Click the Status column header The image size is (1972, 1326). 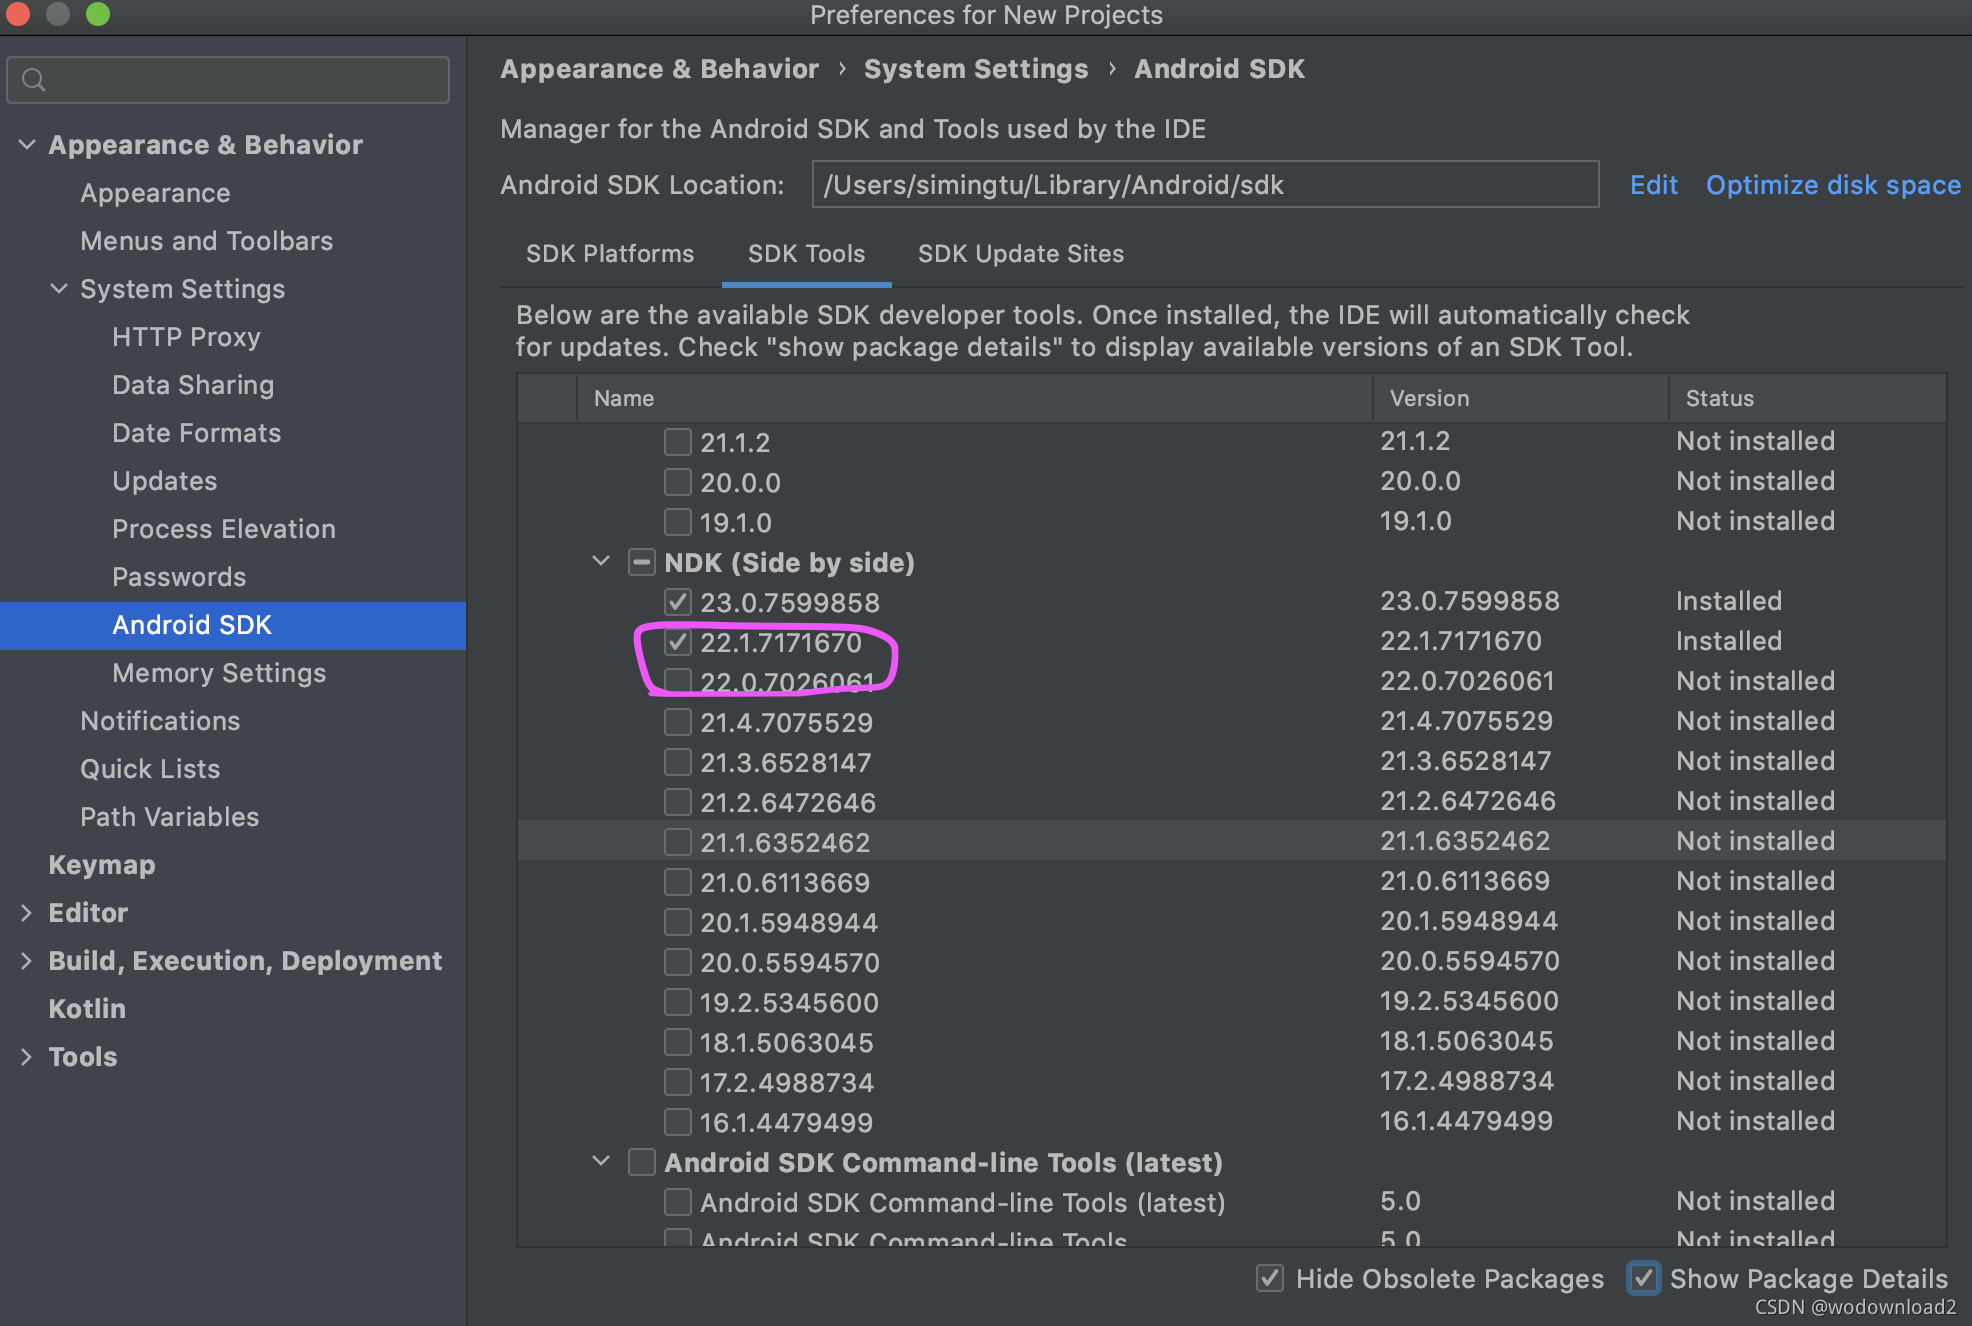pyautogui.click(x=1808, y=398)
